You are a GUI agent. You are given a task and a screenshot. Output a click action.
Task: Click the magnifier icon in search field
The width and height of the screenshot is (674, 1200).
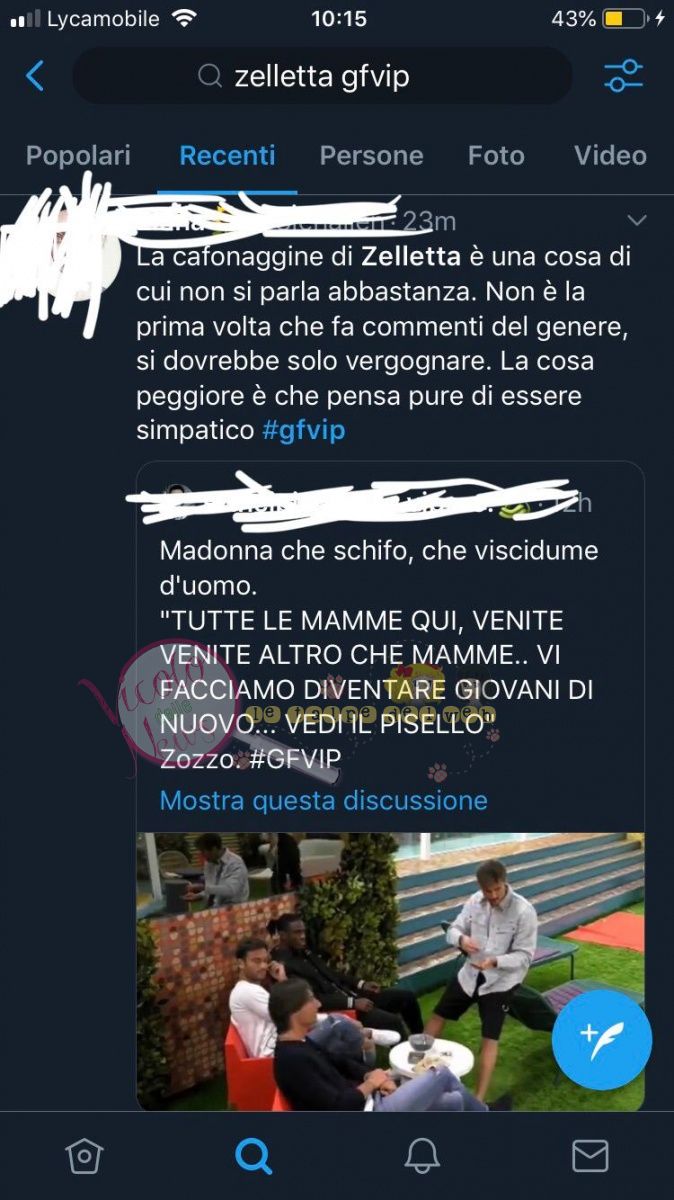[209, 77]
